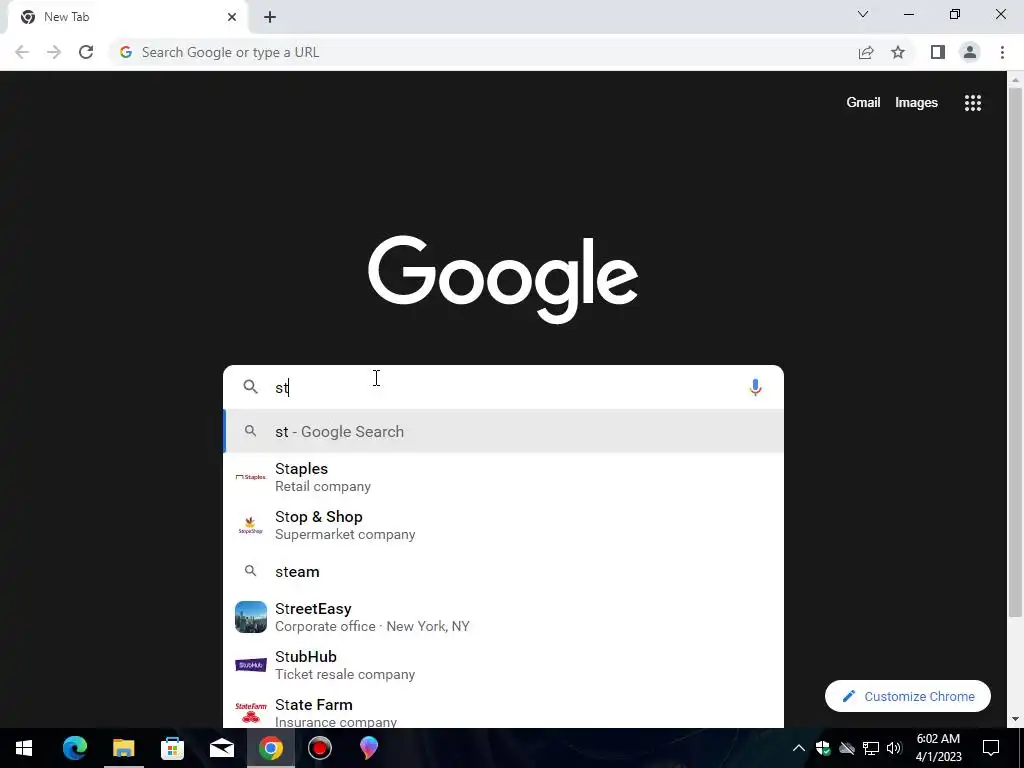Select the State Farm suggestion
This screenshot has width=1024, height=768.
504,711
